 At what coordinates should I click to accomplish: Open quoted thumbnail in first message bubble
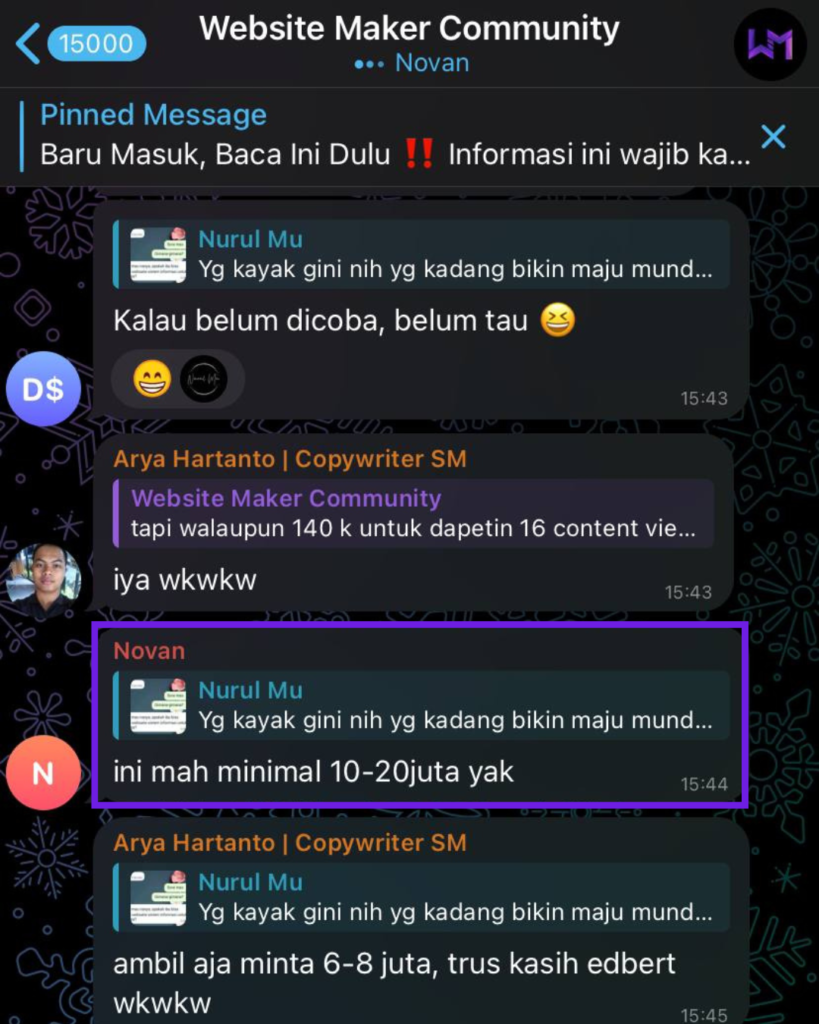point(158,255)
